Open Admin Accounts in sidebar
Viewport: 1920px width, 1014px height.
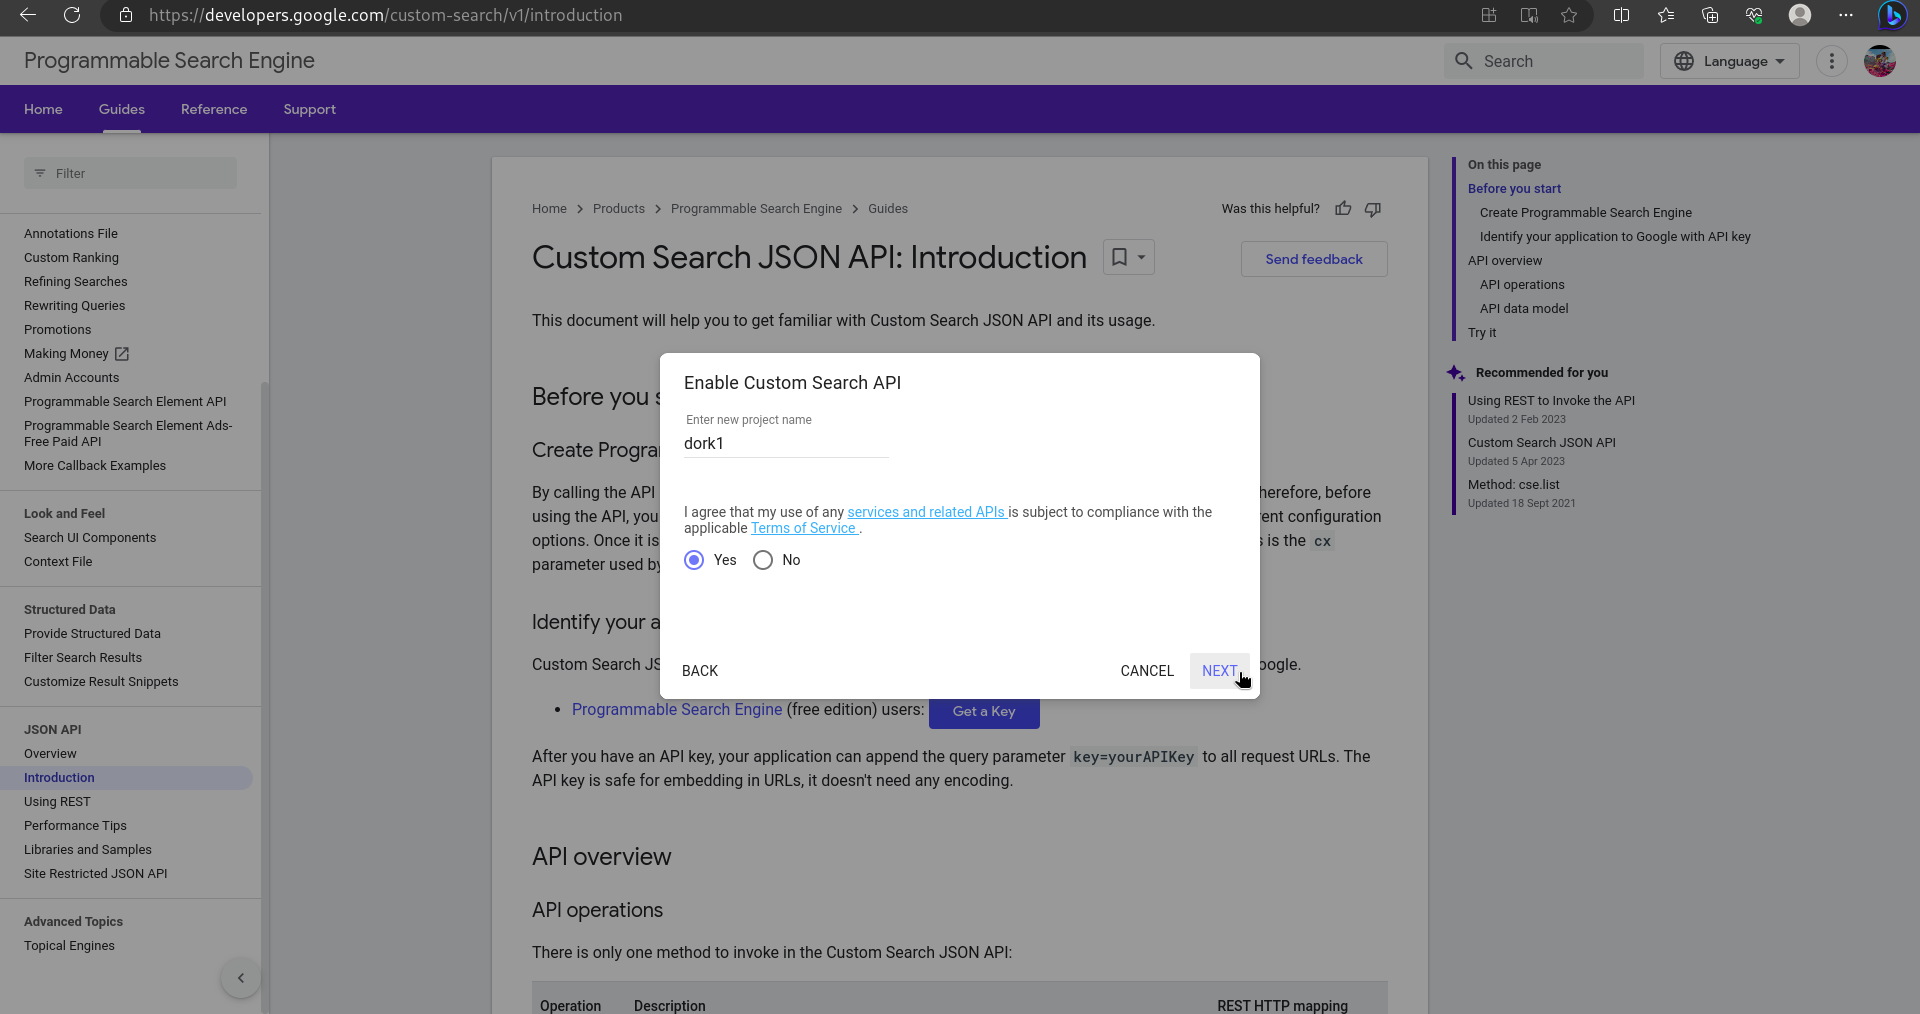72,378
